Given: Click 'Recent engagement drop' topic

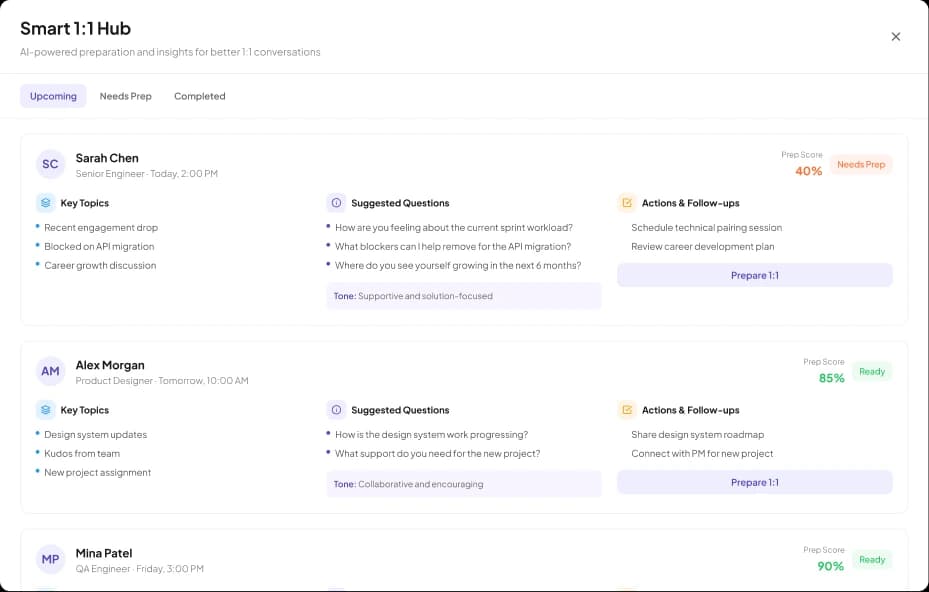Looking at the screenshot, I should [101, 228].
